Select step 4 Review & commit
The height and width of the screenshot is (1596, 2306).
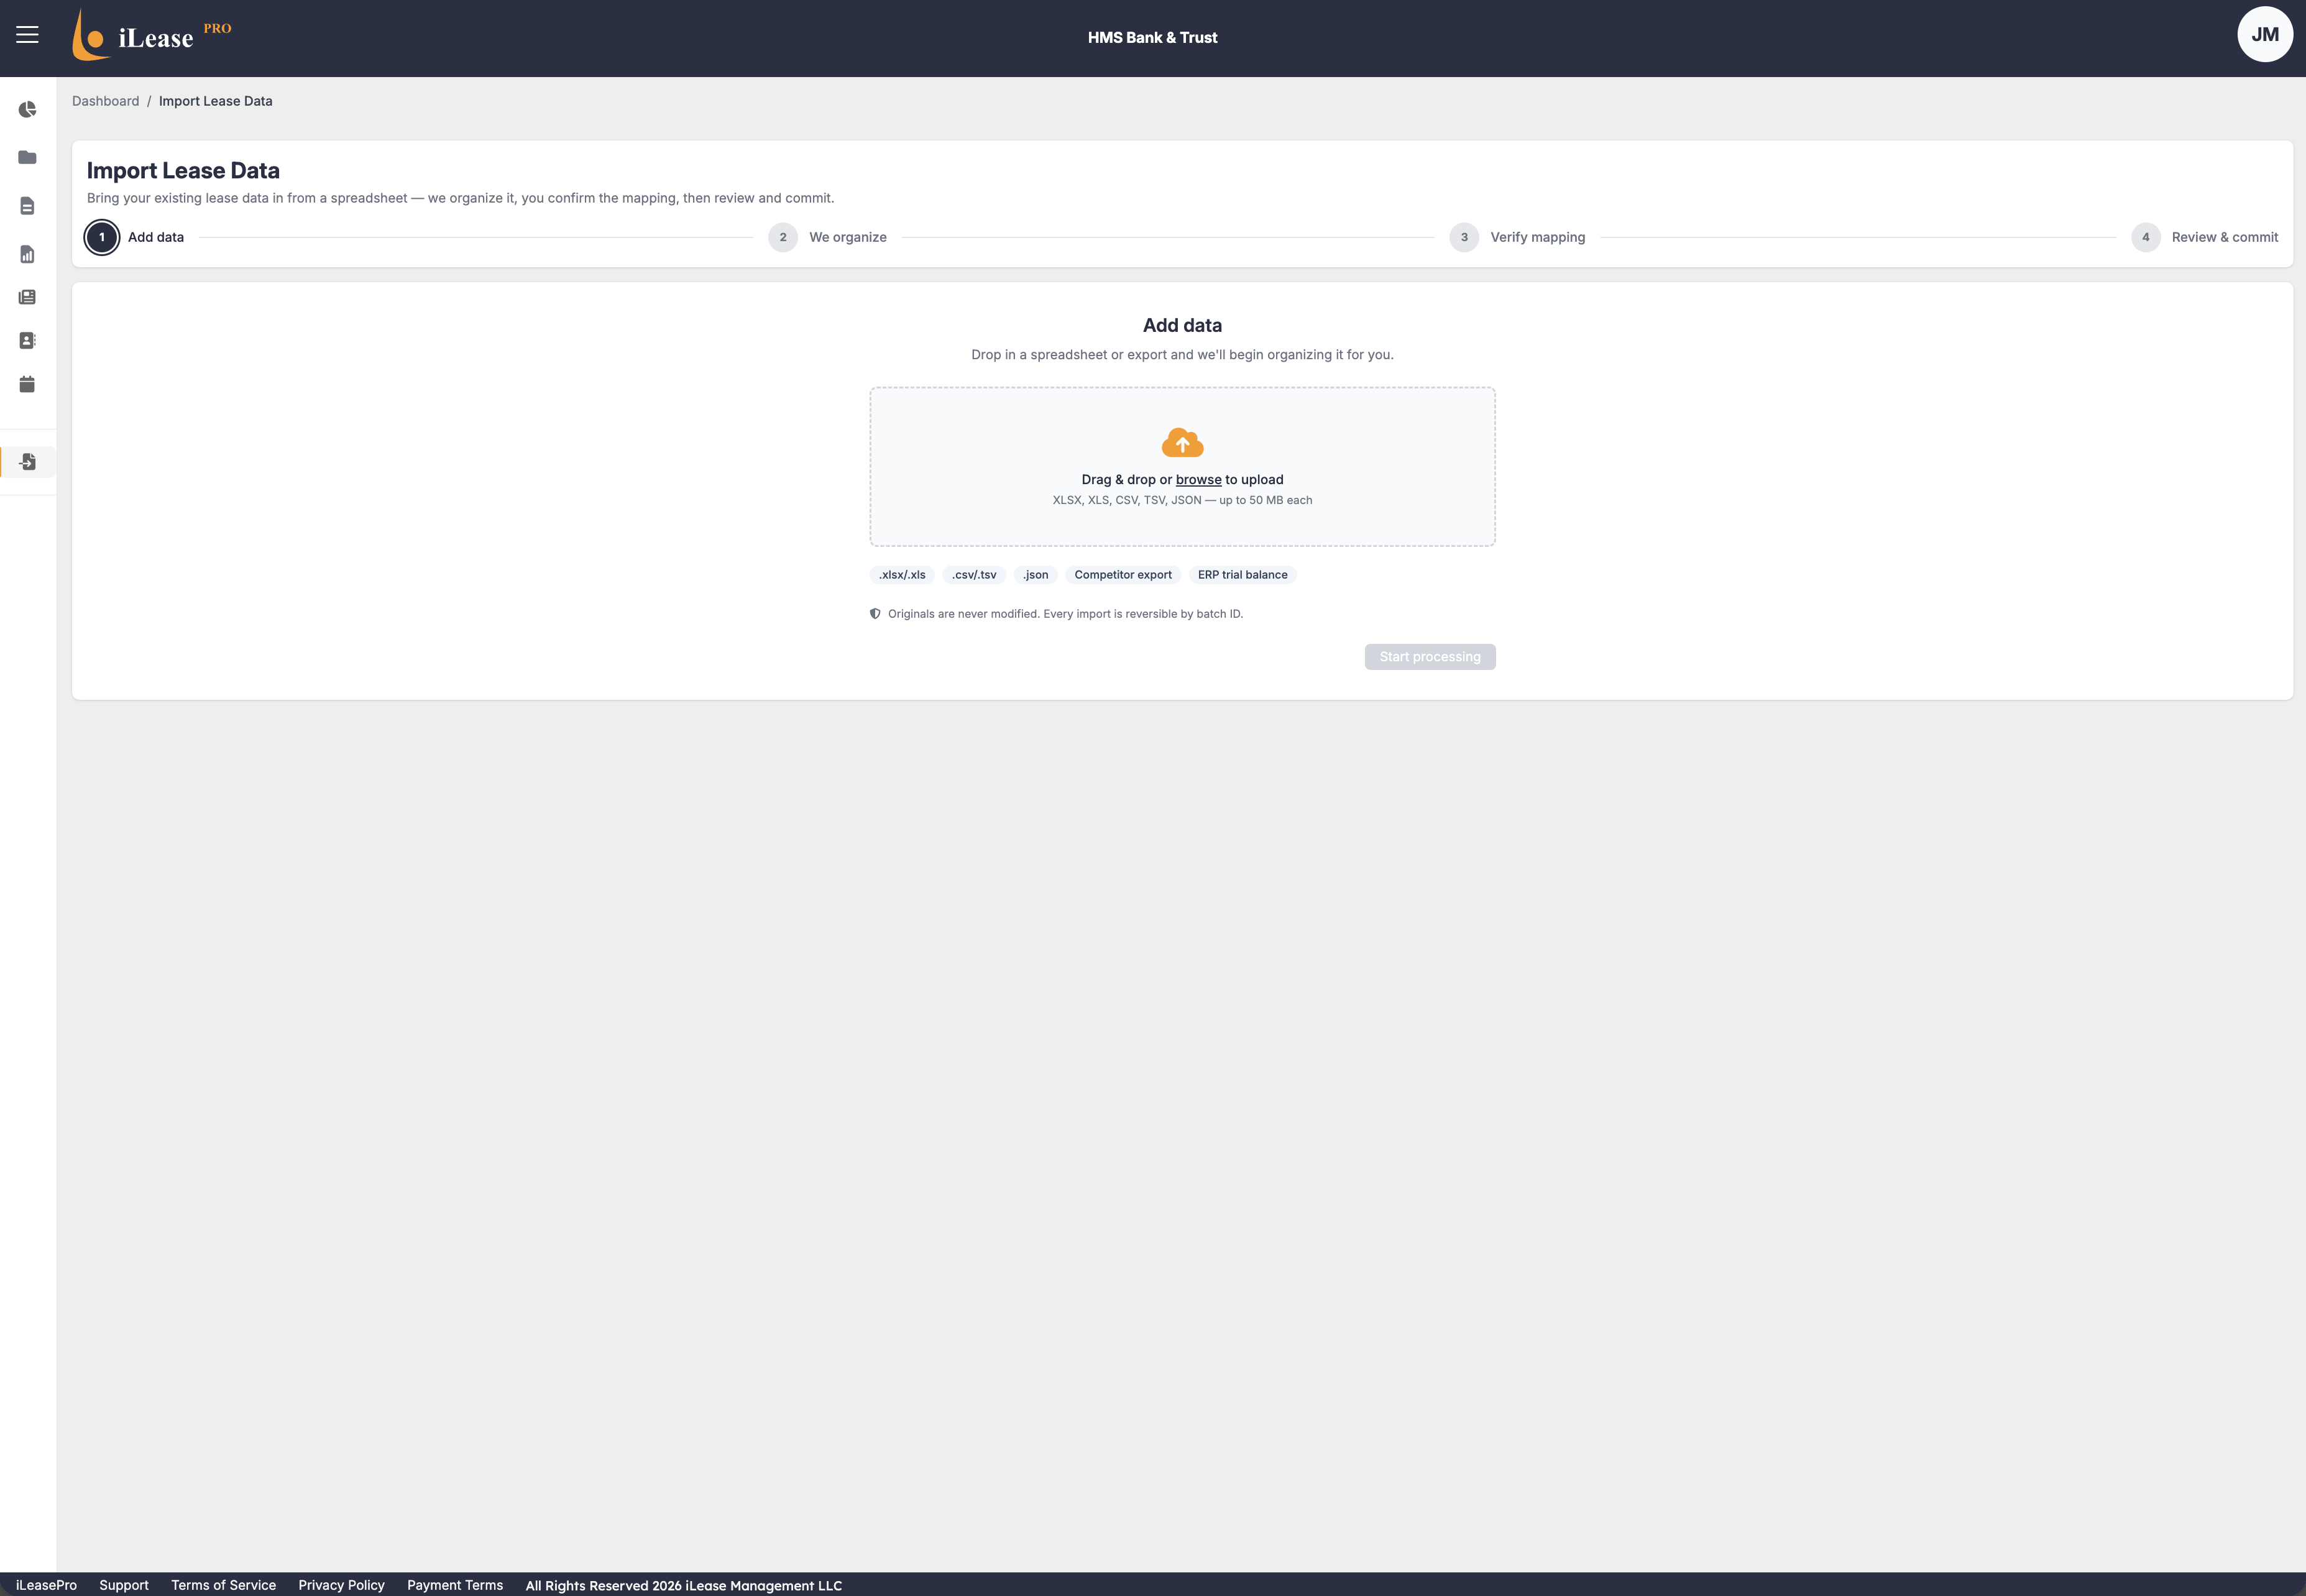[2204, 237]
